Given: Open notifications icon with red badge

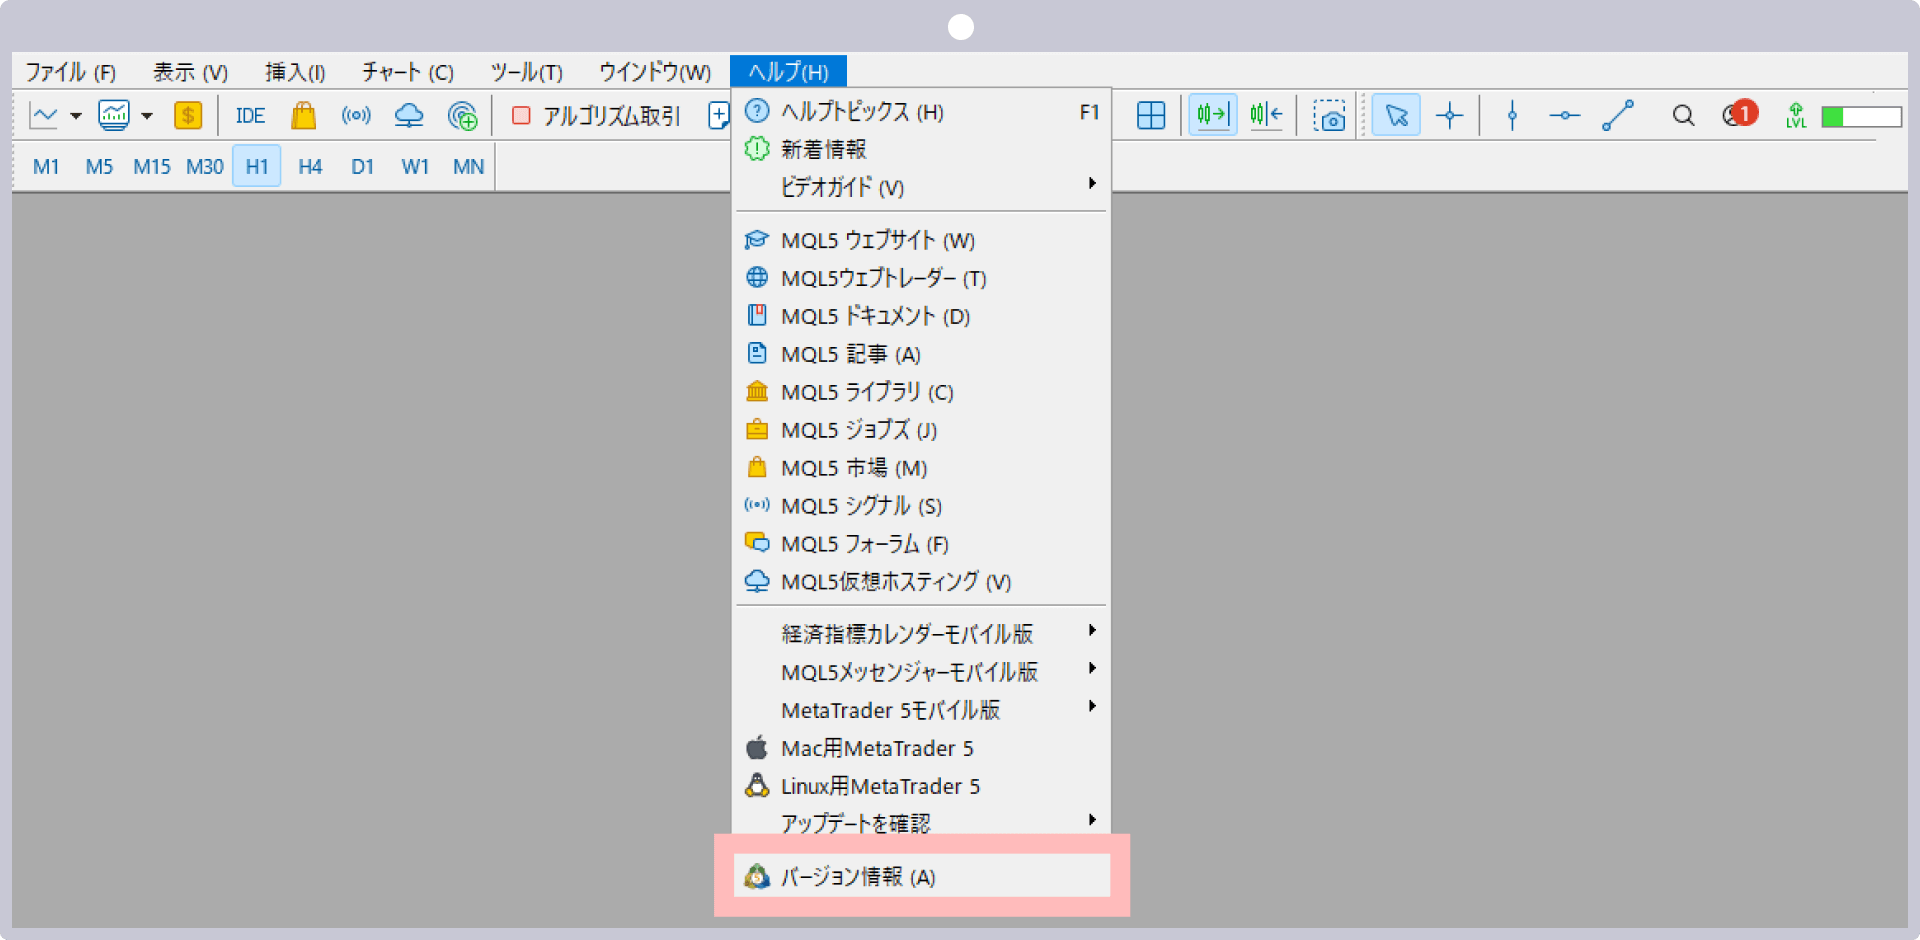Looking at the screenshot, I should pos(1739,114).
